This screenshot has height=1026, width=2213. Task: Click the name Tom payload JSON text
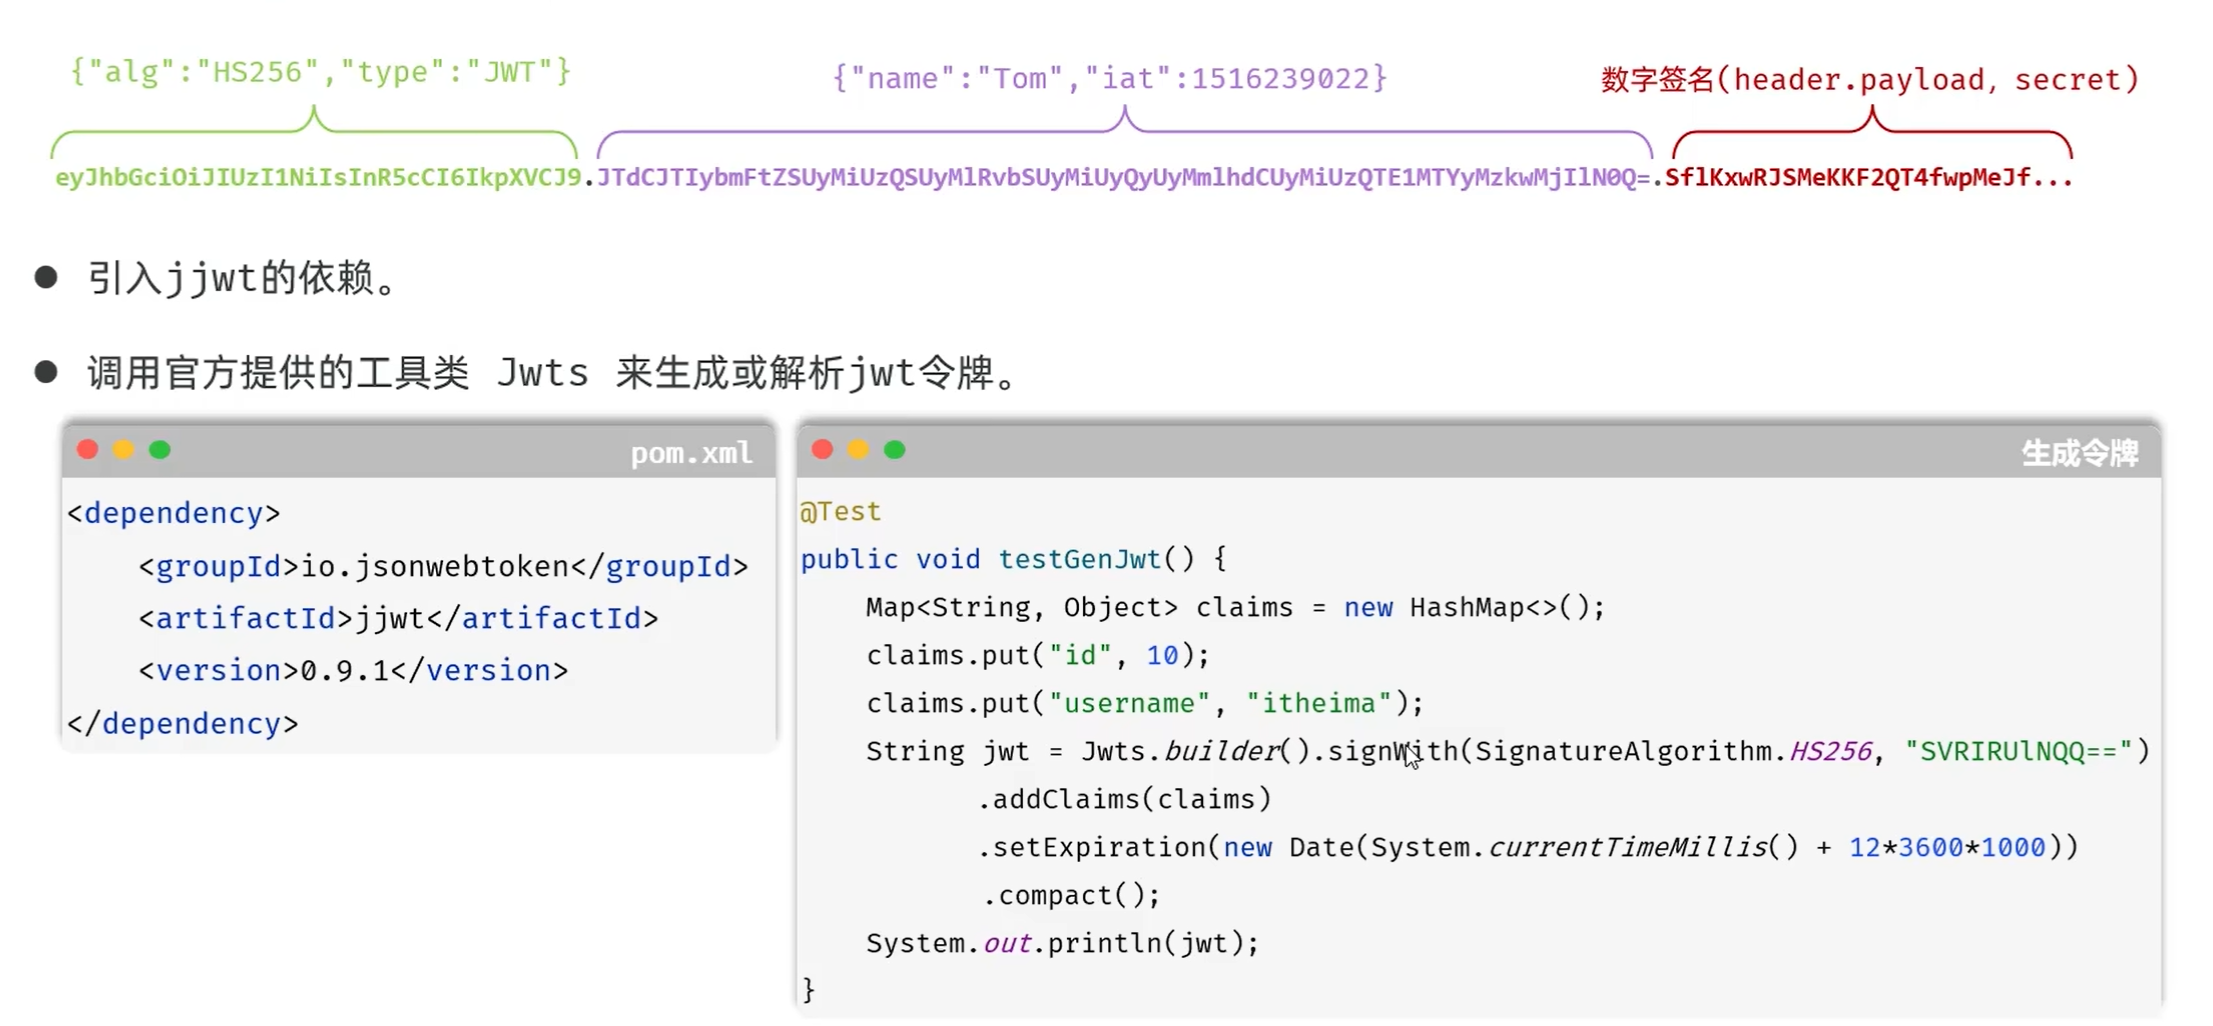1110,78
